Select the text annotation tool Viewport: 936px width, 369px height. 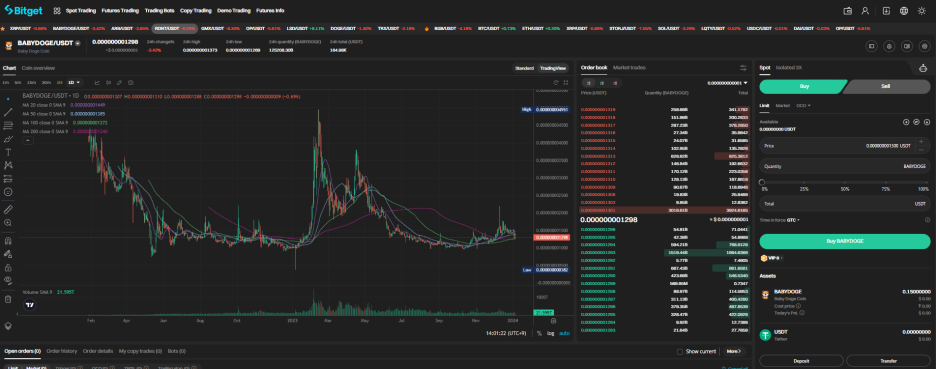click(x=8, y=152)
